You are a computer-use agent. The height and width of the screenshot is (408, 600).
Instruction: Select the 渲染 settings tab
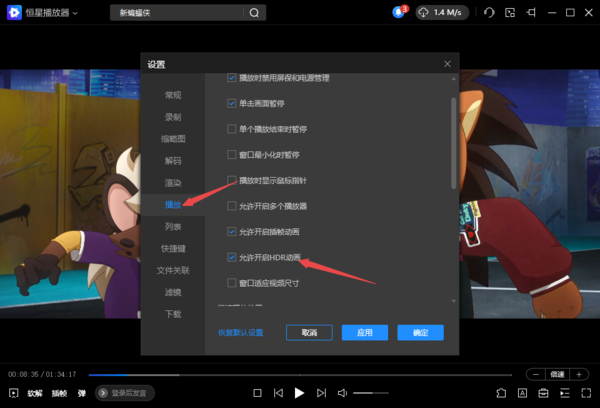(x=173, y=183)
